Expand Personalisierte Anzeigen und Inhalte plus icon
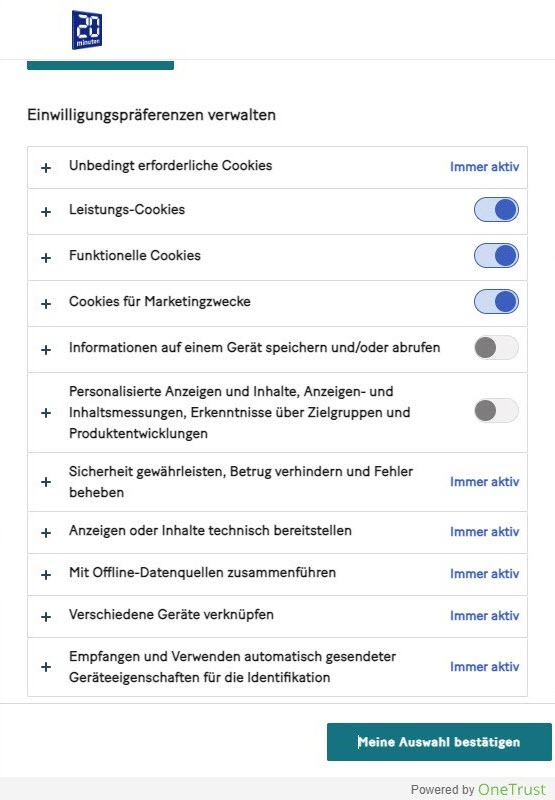The width and height of the screenshot is (555, 800). pos(46,413)
